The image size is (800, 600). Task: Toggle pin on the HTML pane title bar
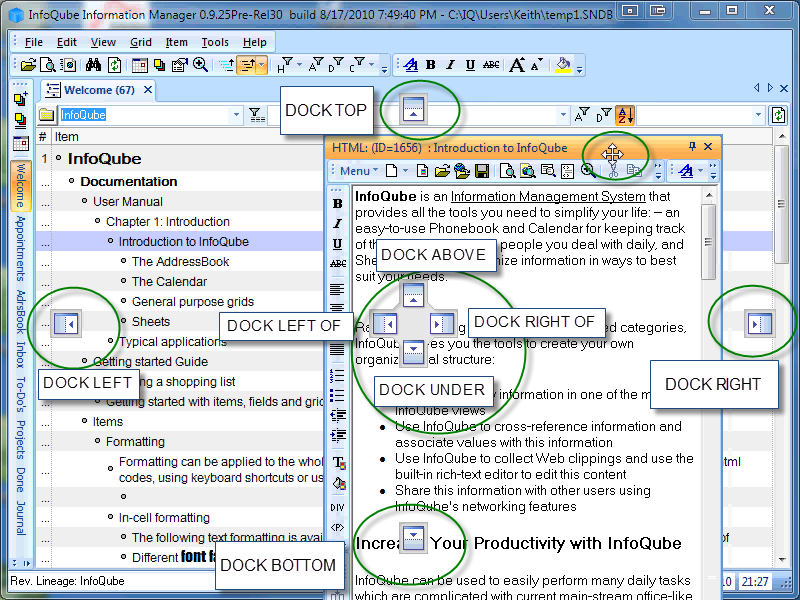692,146
